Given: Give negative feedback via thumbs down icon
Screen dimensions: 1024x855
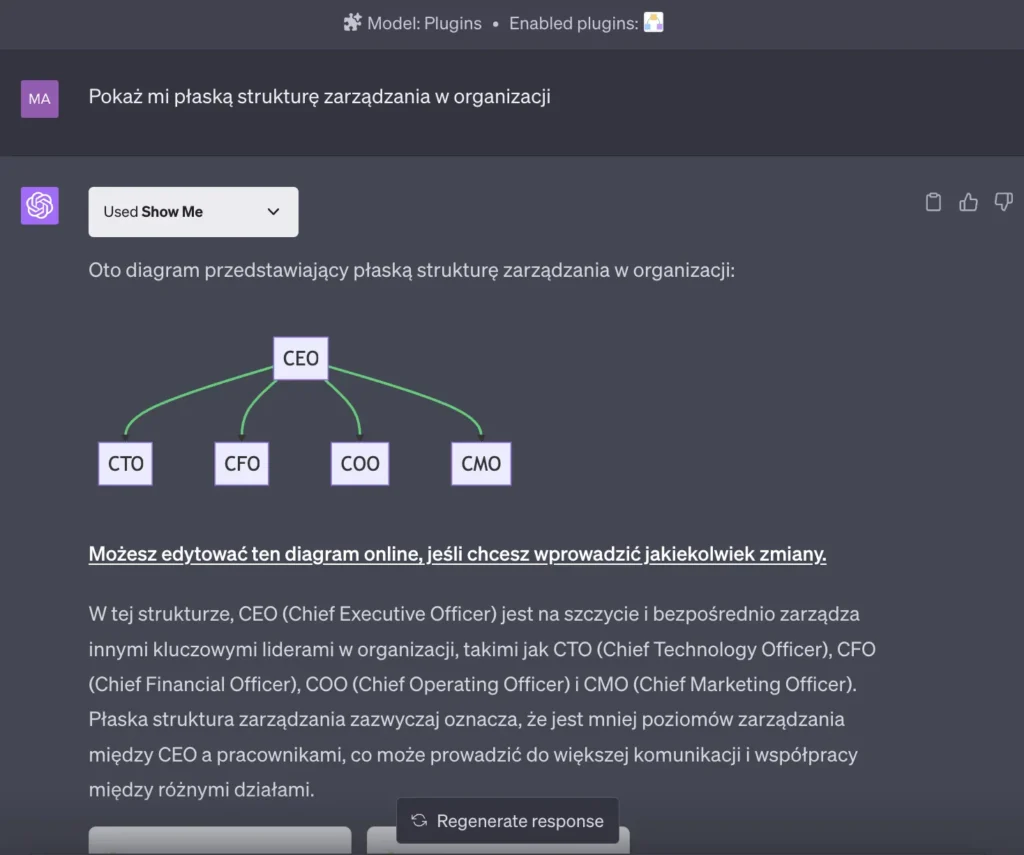Looking at the screenshot, I should click(1003, 201).
